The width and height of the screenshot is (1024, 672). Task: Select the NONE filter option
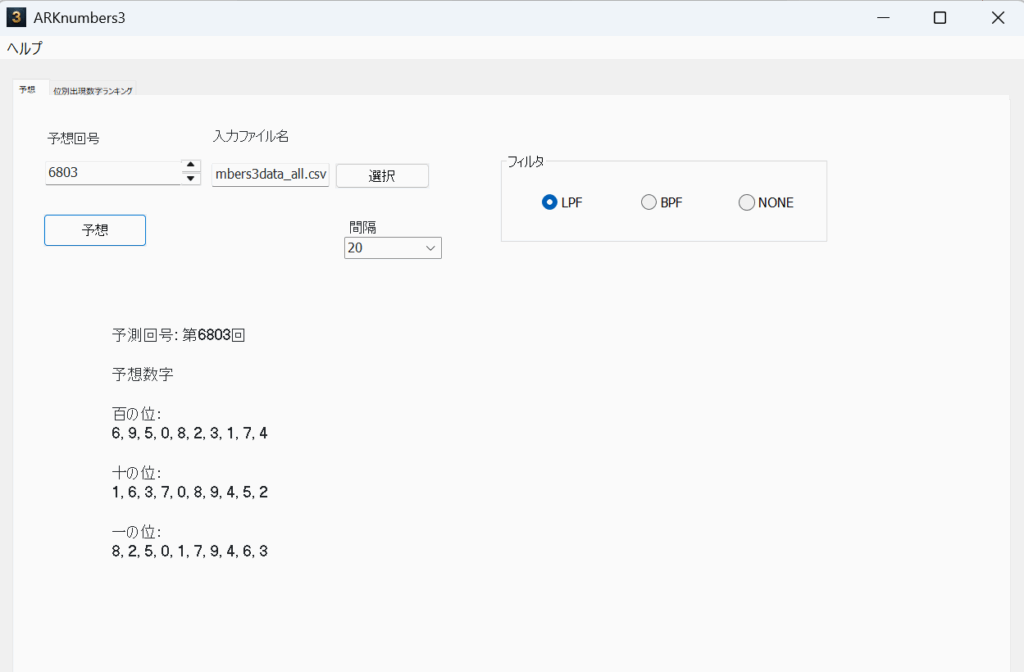click(747, 202)
